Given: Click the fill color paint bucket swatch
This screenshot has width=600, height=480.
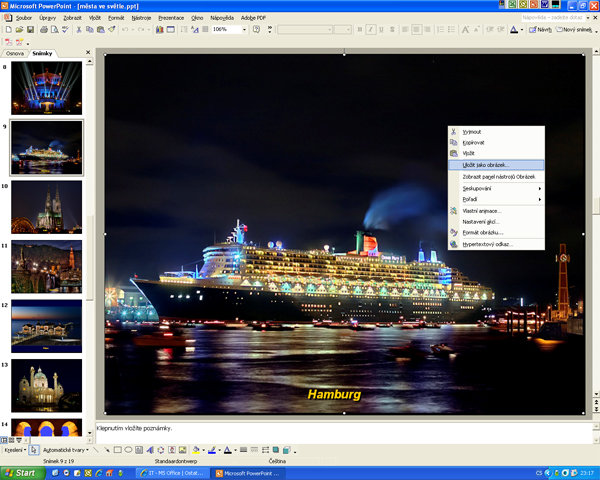Looking at the screenshot, I should (196, 450).
